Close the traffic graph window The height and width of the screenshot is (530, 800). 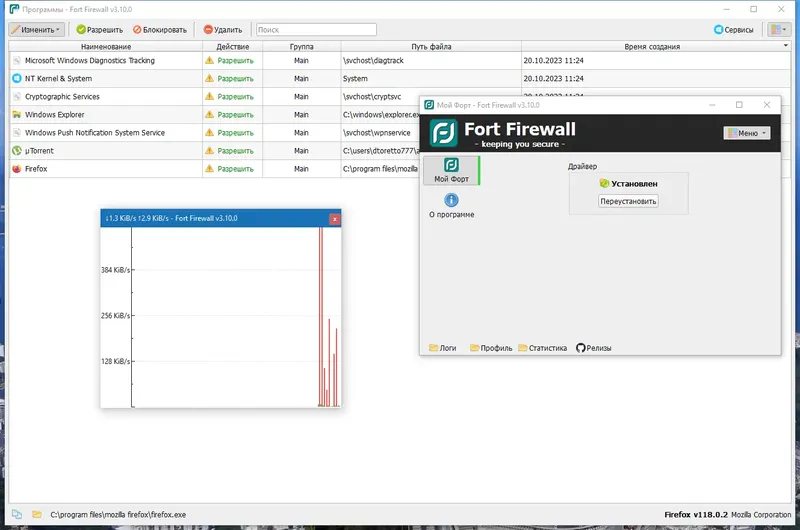[335, 219]
